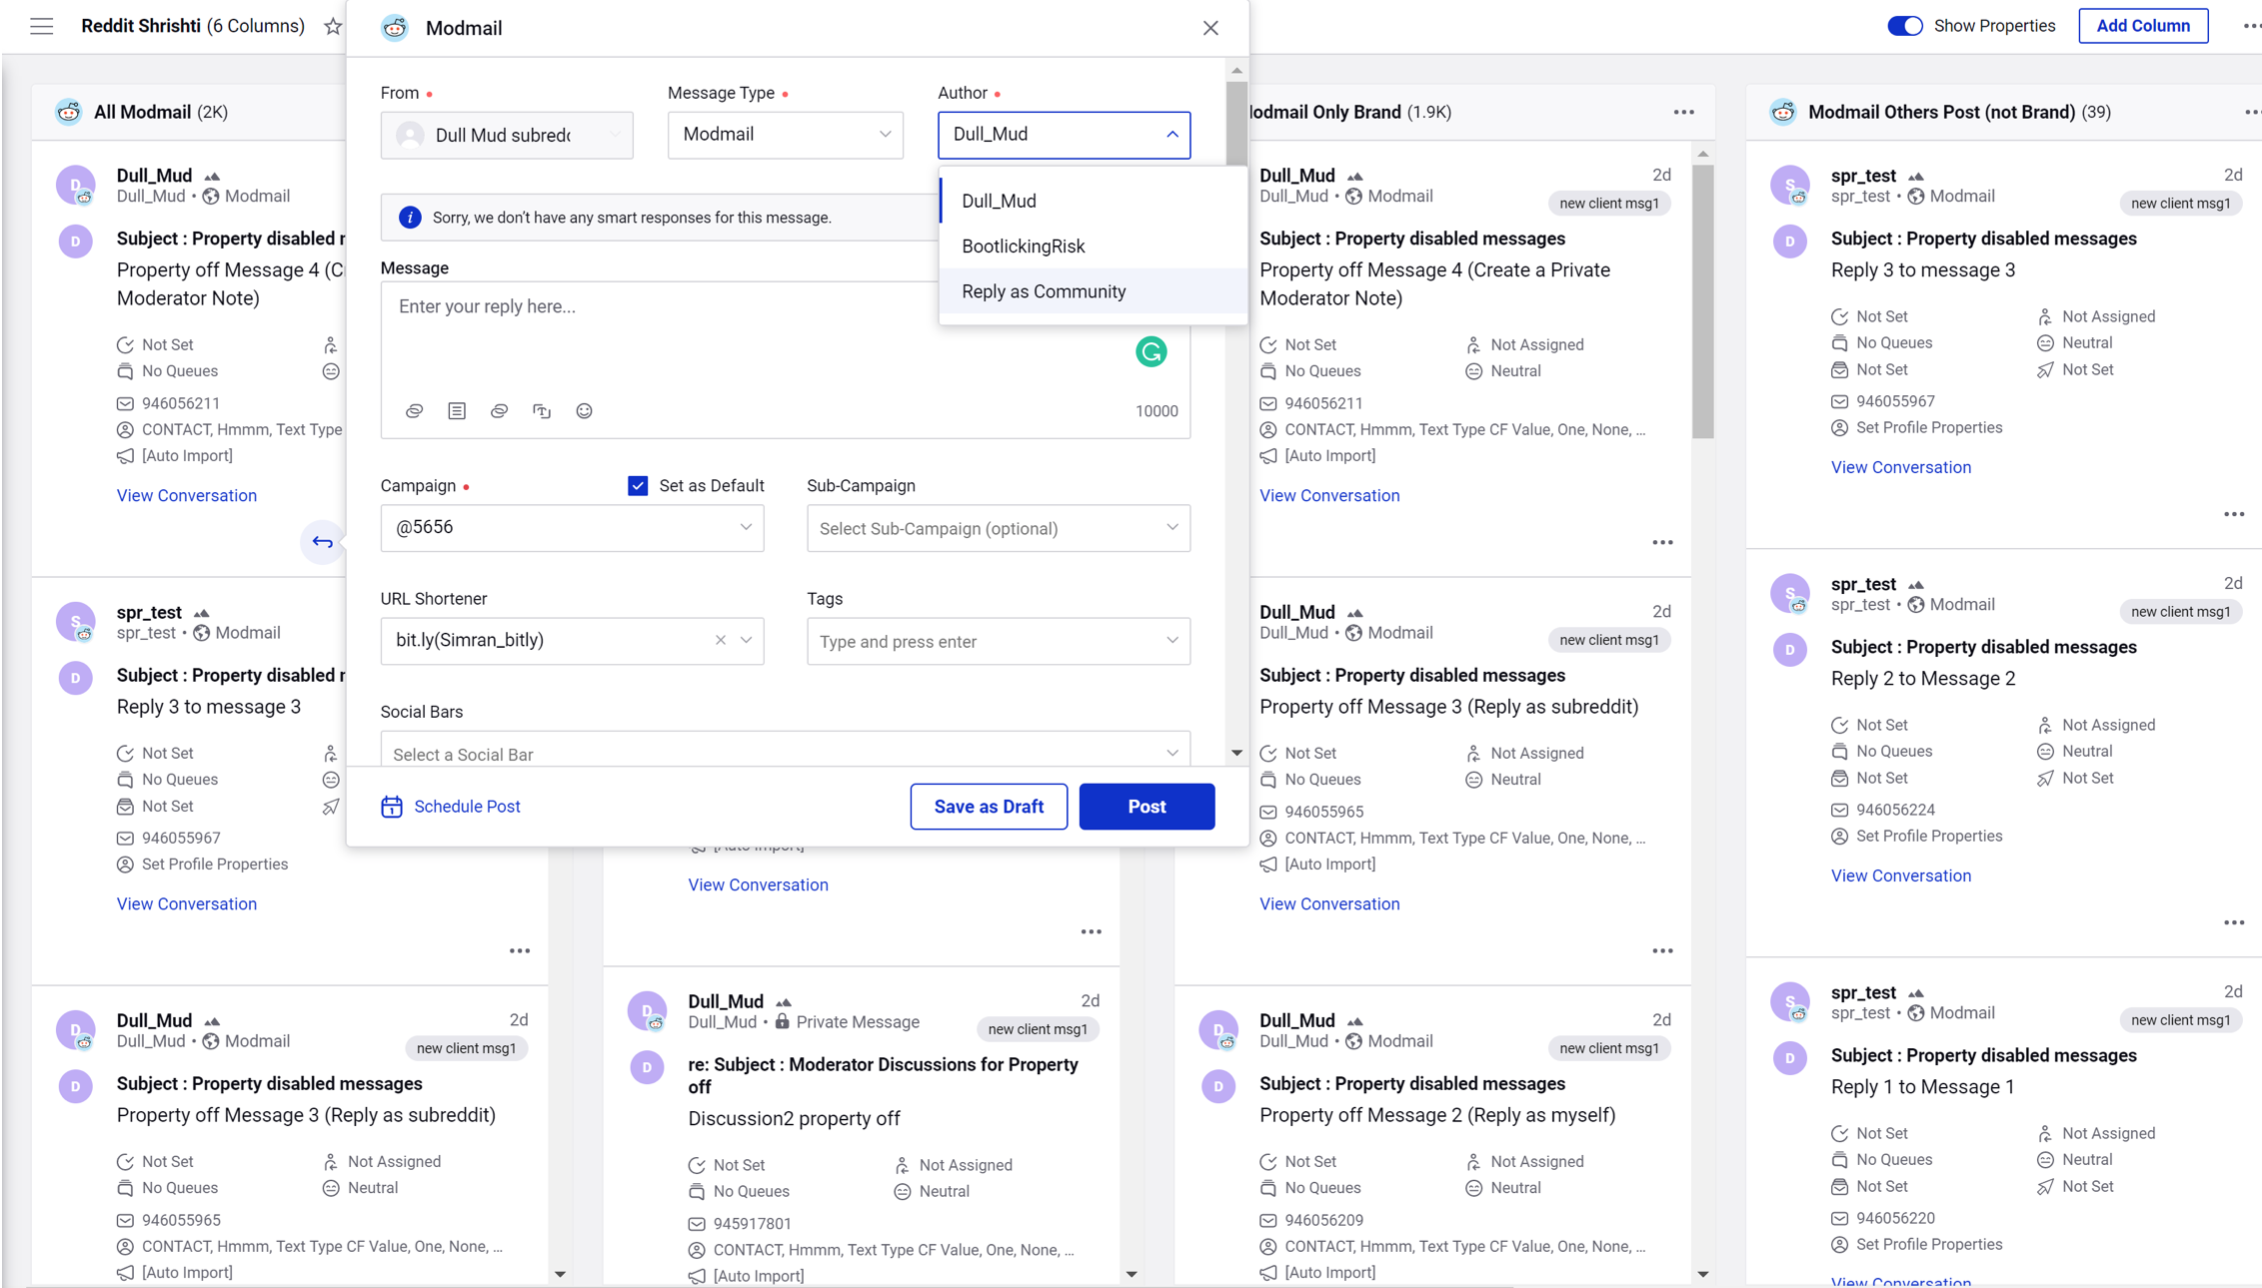Click the All Modmail Reddit column icon
This screenshot has width=2262, height=1288.
(68, 112)
